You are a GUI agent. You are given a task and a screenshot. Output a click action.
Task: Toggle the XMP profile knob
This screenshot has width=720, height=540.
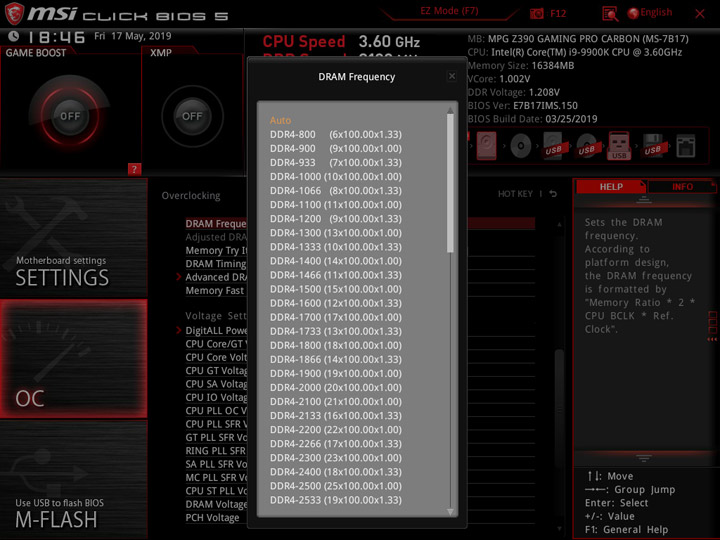pyautogui.click(x=192, y=116)
